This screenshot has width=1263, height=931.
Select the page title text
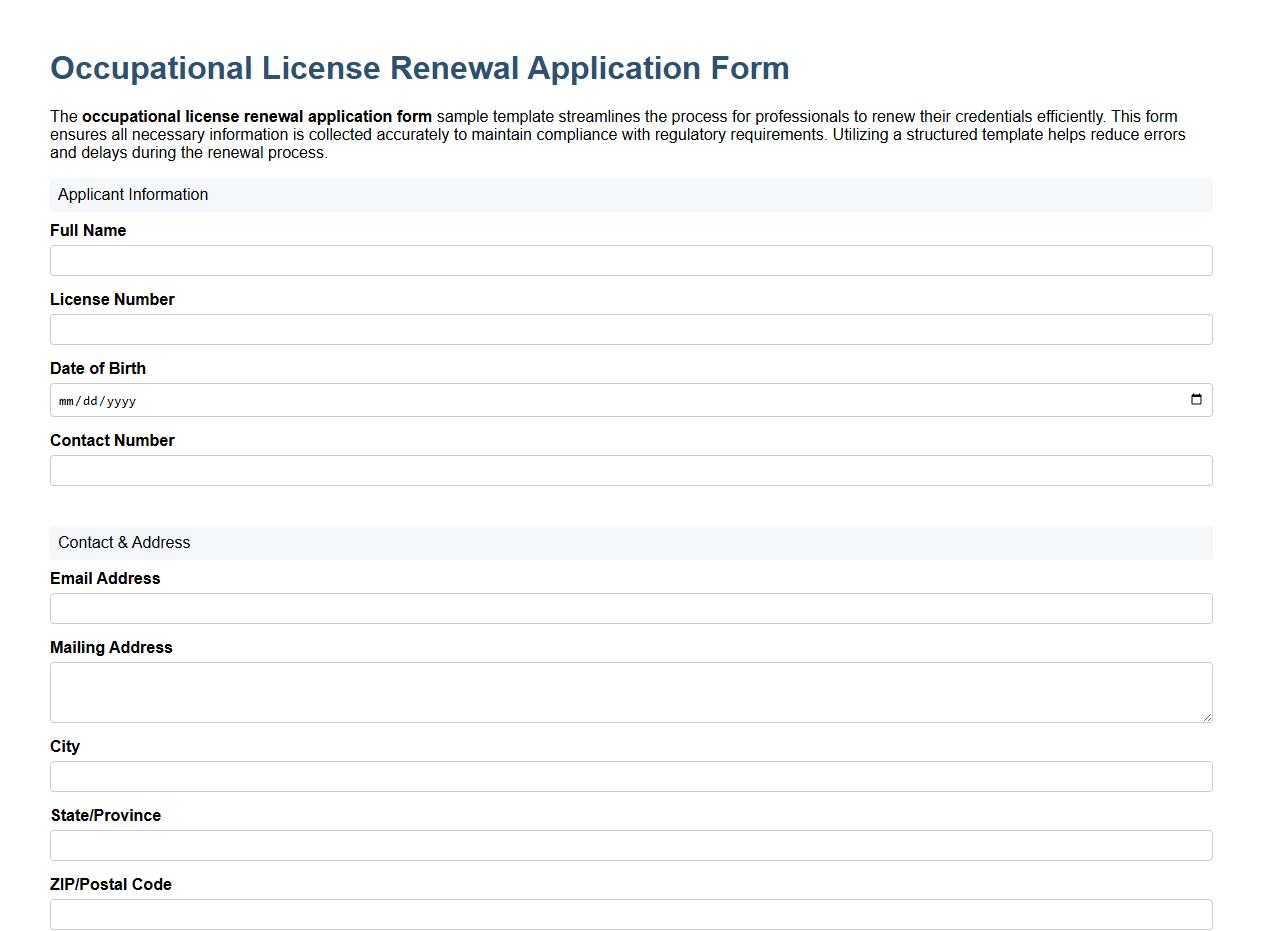pyautogui.click(x=419, y=68)
